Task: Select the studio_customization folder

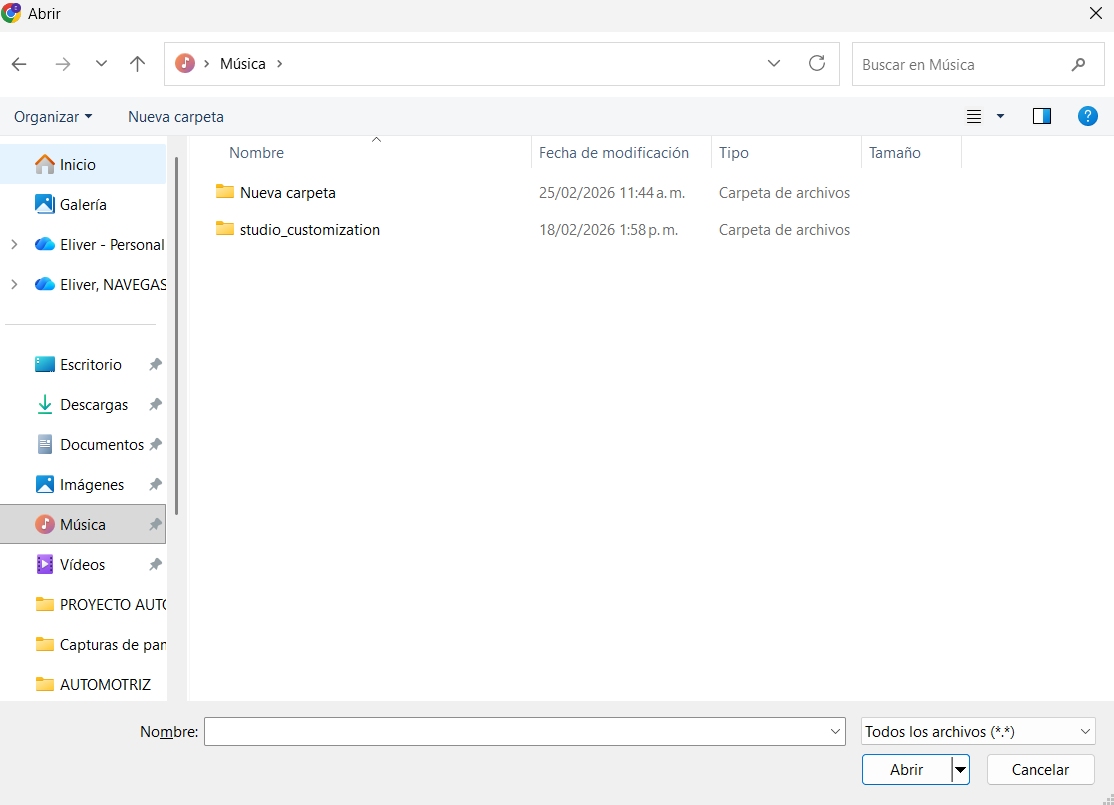Action: (x=309, y=230)
